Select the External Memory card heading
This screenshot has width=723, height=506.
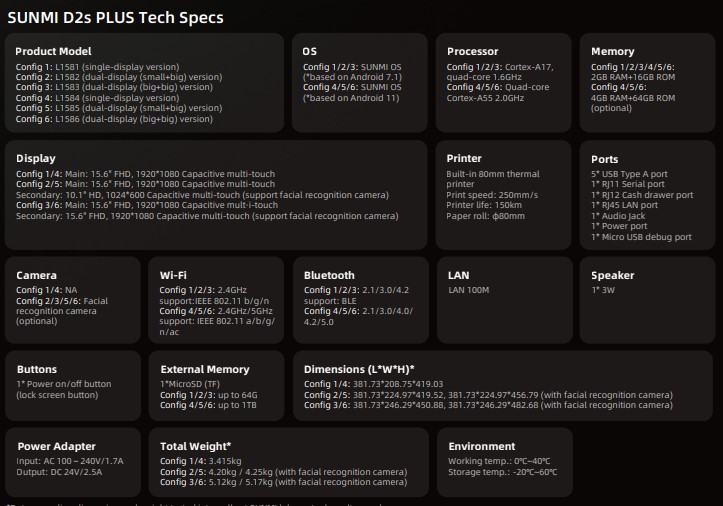205,369
